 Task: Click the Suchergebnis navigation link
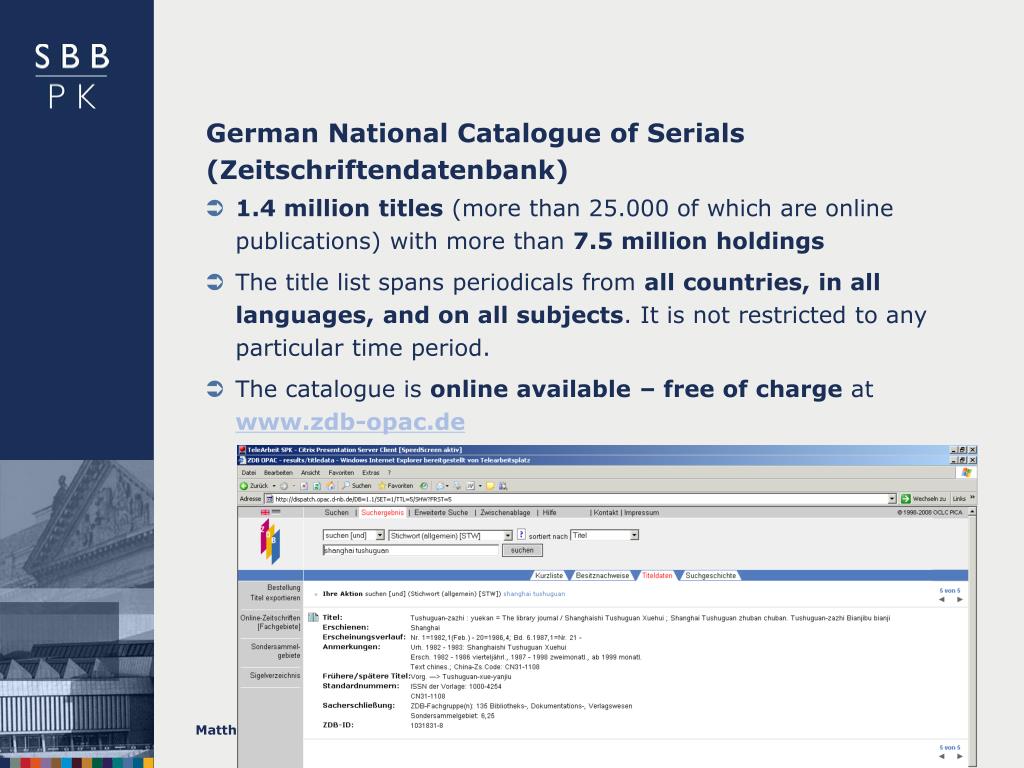click(x=383, y=513)
